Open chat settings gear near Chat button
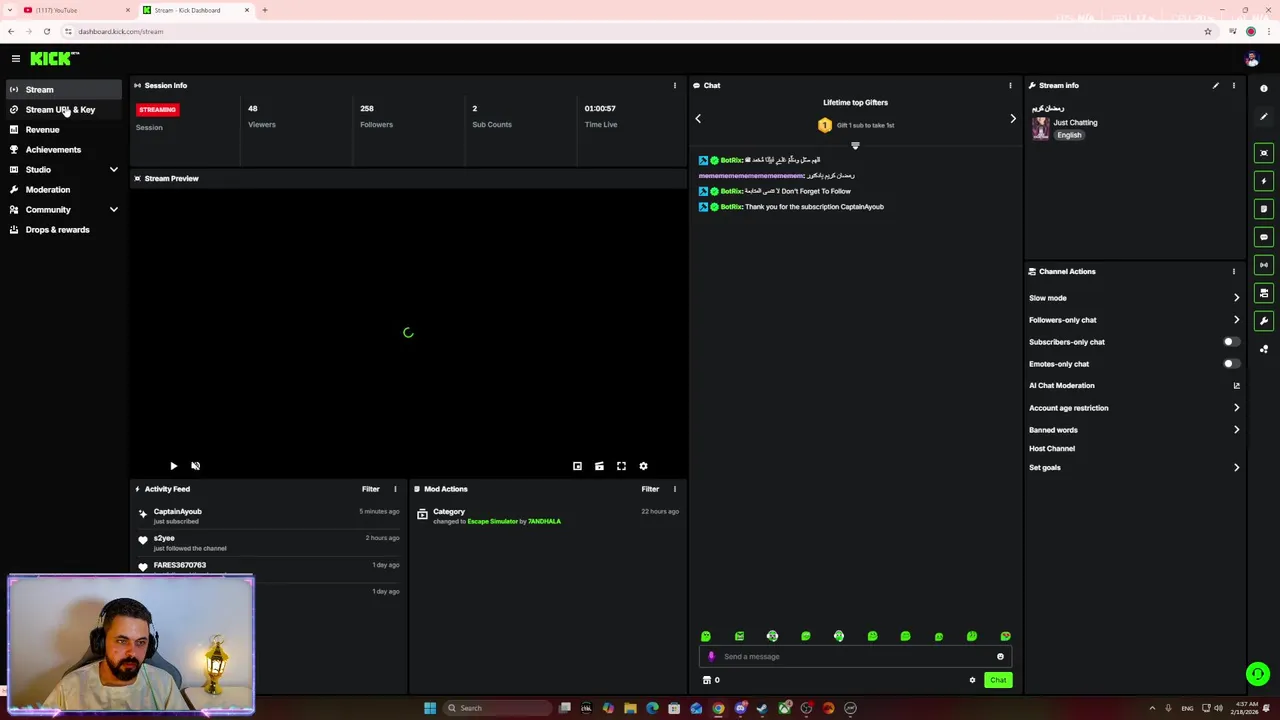 pos(972,680)
